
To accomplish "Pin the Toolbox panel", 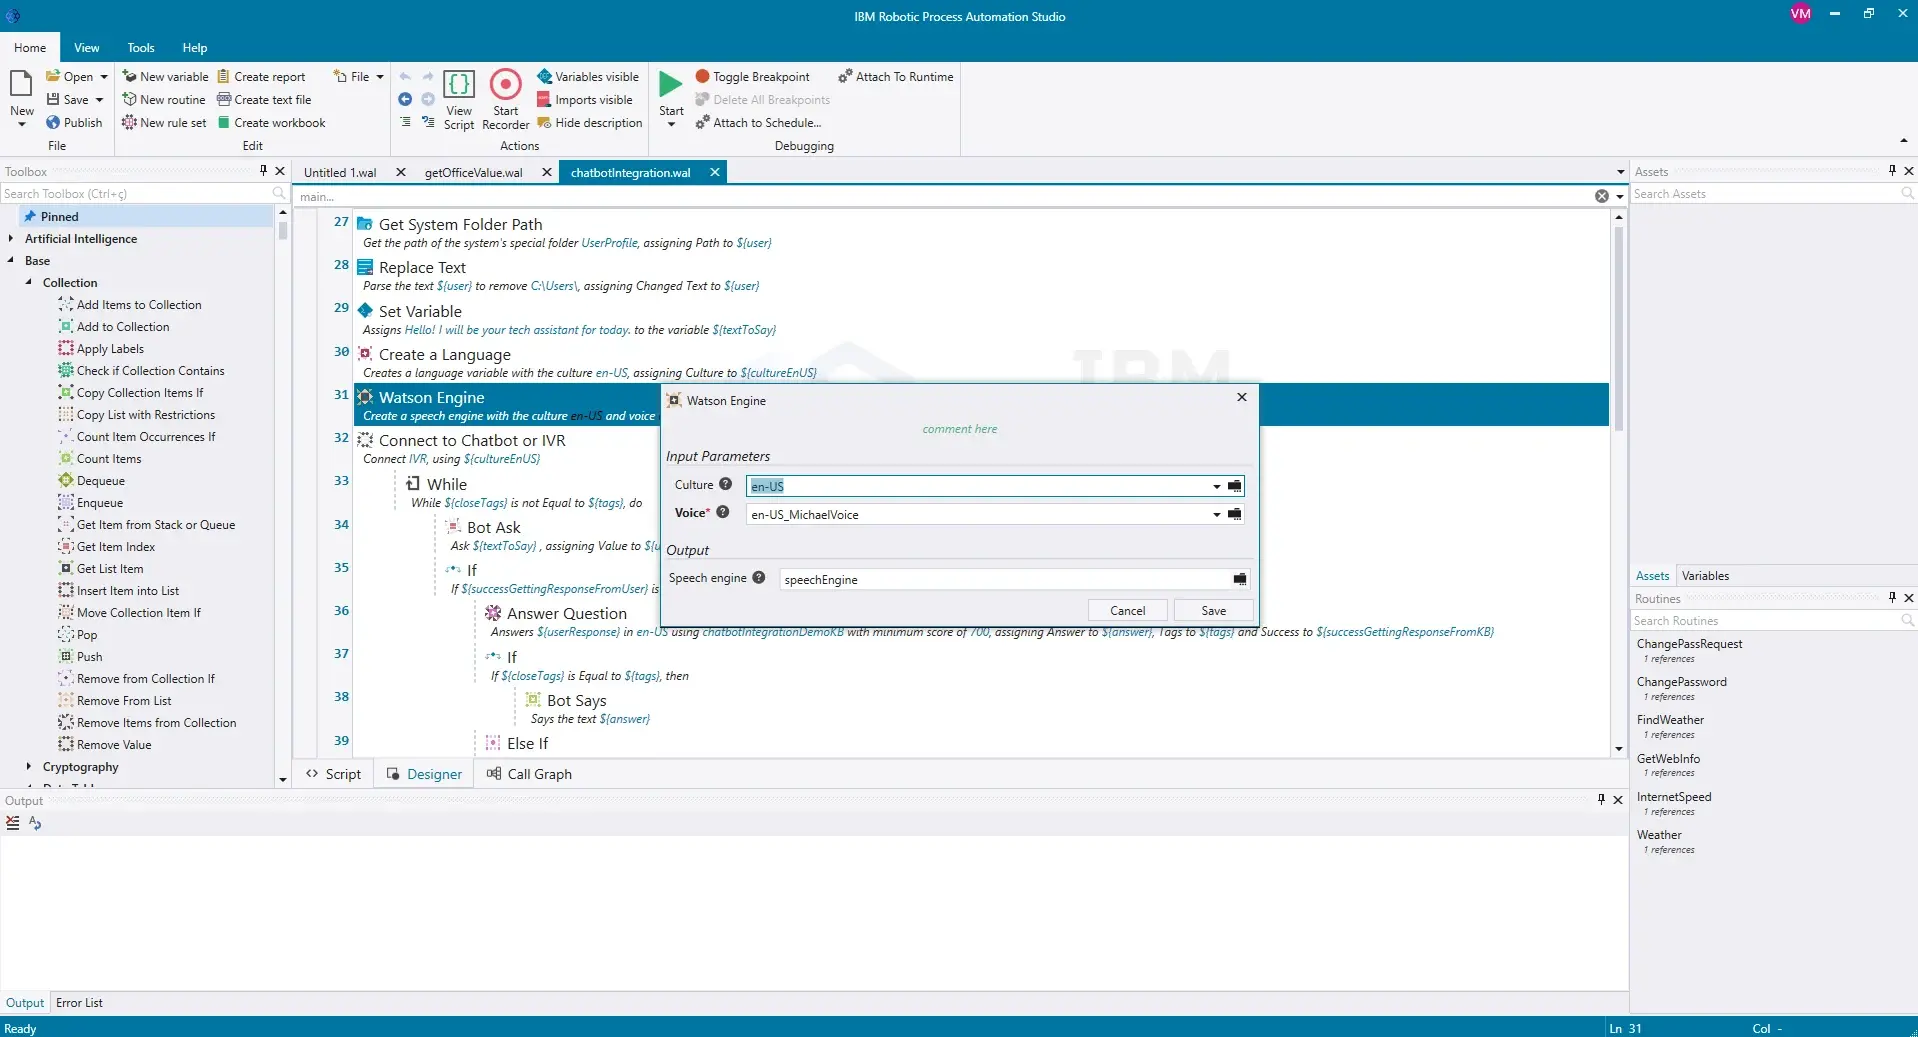I will point(263,171).
